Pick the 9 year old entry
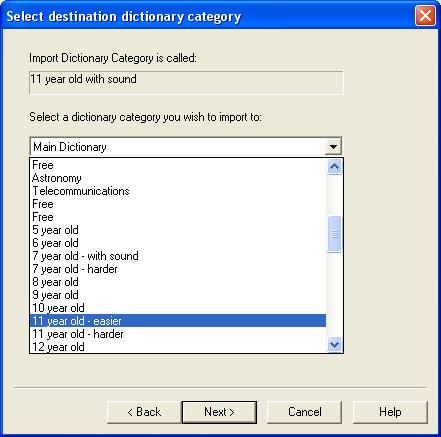441x437 pixels. click(x=178, y=295)
